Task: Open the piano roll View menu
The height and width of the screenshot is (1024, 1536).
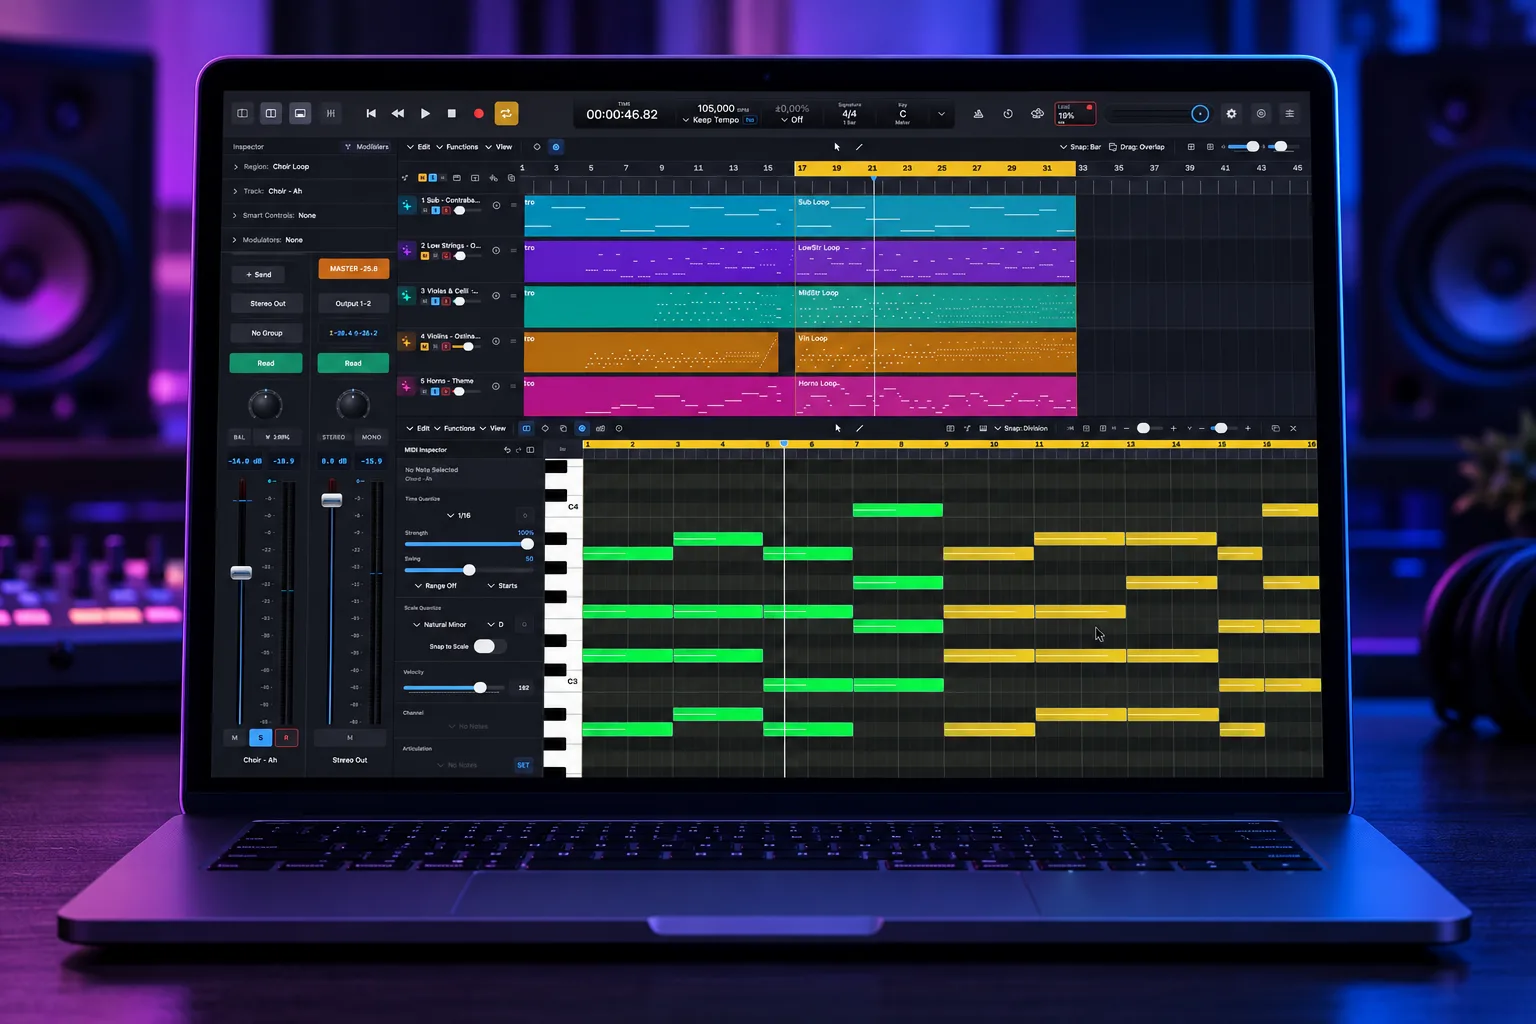Action: tap(493, 428)
